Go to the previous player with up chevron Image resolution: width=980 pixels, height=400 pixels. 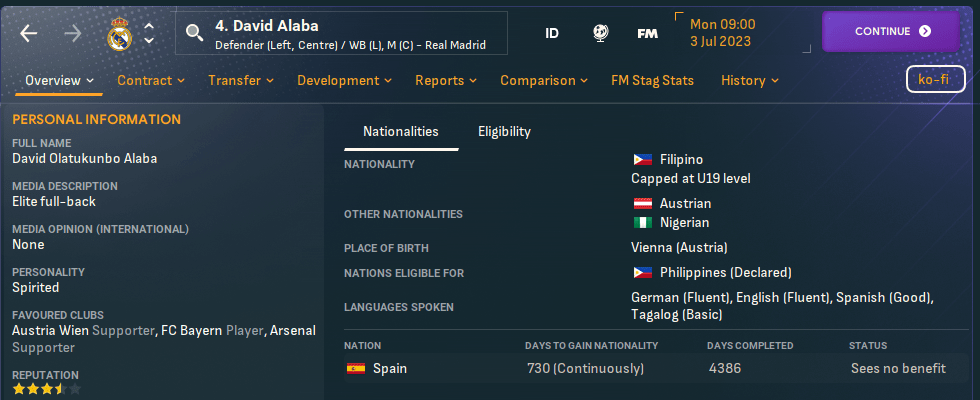pyautogui.click(x=149, y=25)
